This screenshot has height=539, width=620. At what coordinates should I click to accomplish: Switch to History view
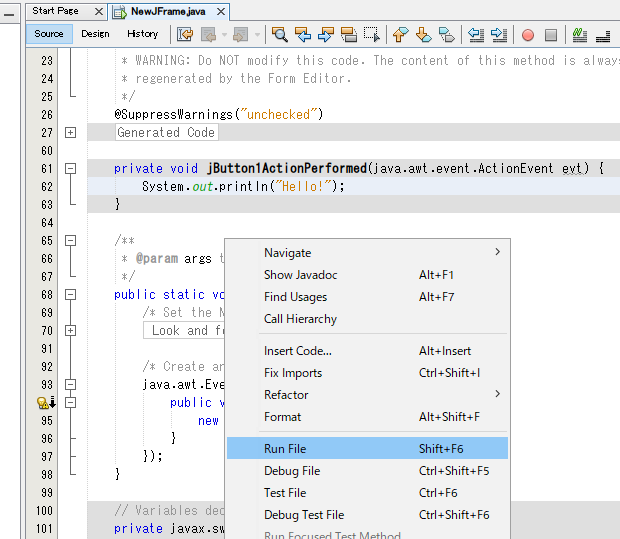tap(143, 34)
